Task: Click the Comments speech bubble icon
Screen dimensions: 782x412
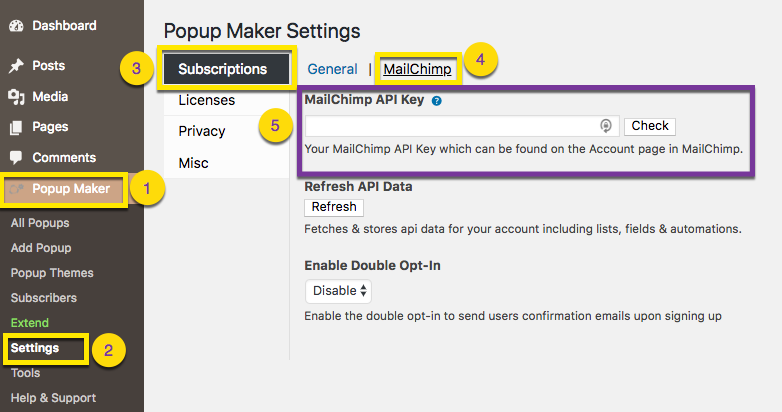Action: 16,158
